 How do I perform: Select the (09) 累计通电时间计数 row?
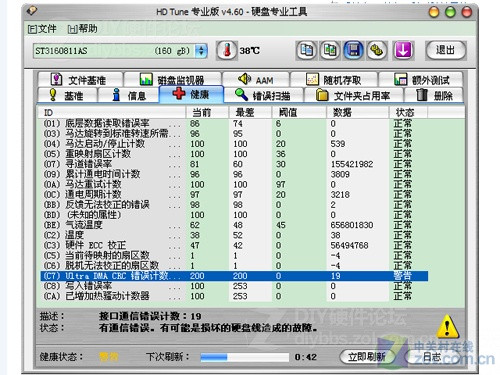(234, 174)
